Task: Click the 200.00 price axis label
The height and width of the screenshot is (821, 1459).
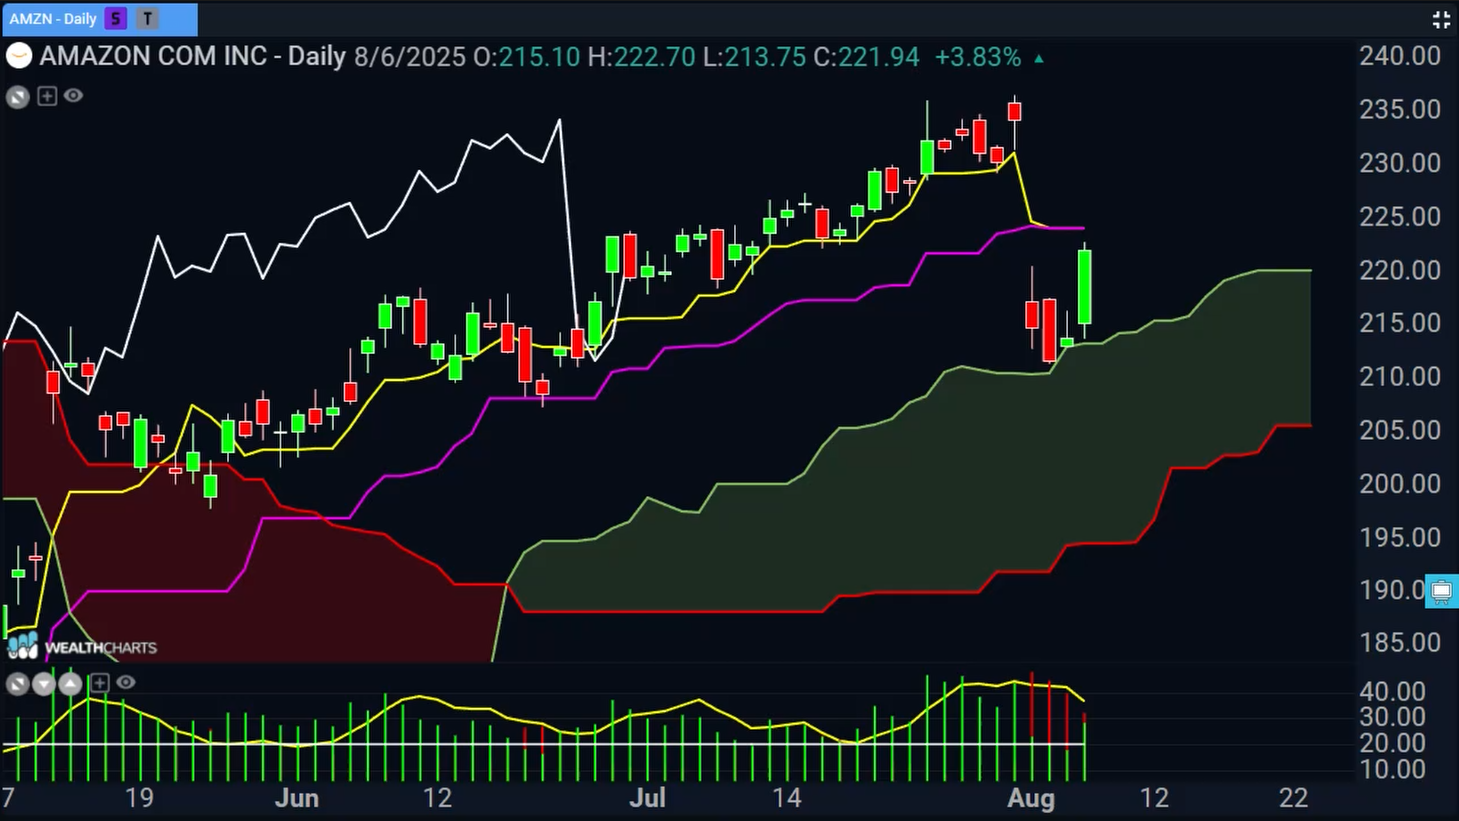Action: (1400, 484)
